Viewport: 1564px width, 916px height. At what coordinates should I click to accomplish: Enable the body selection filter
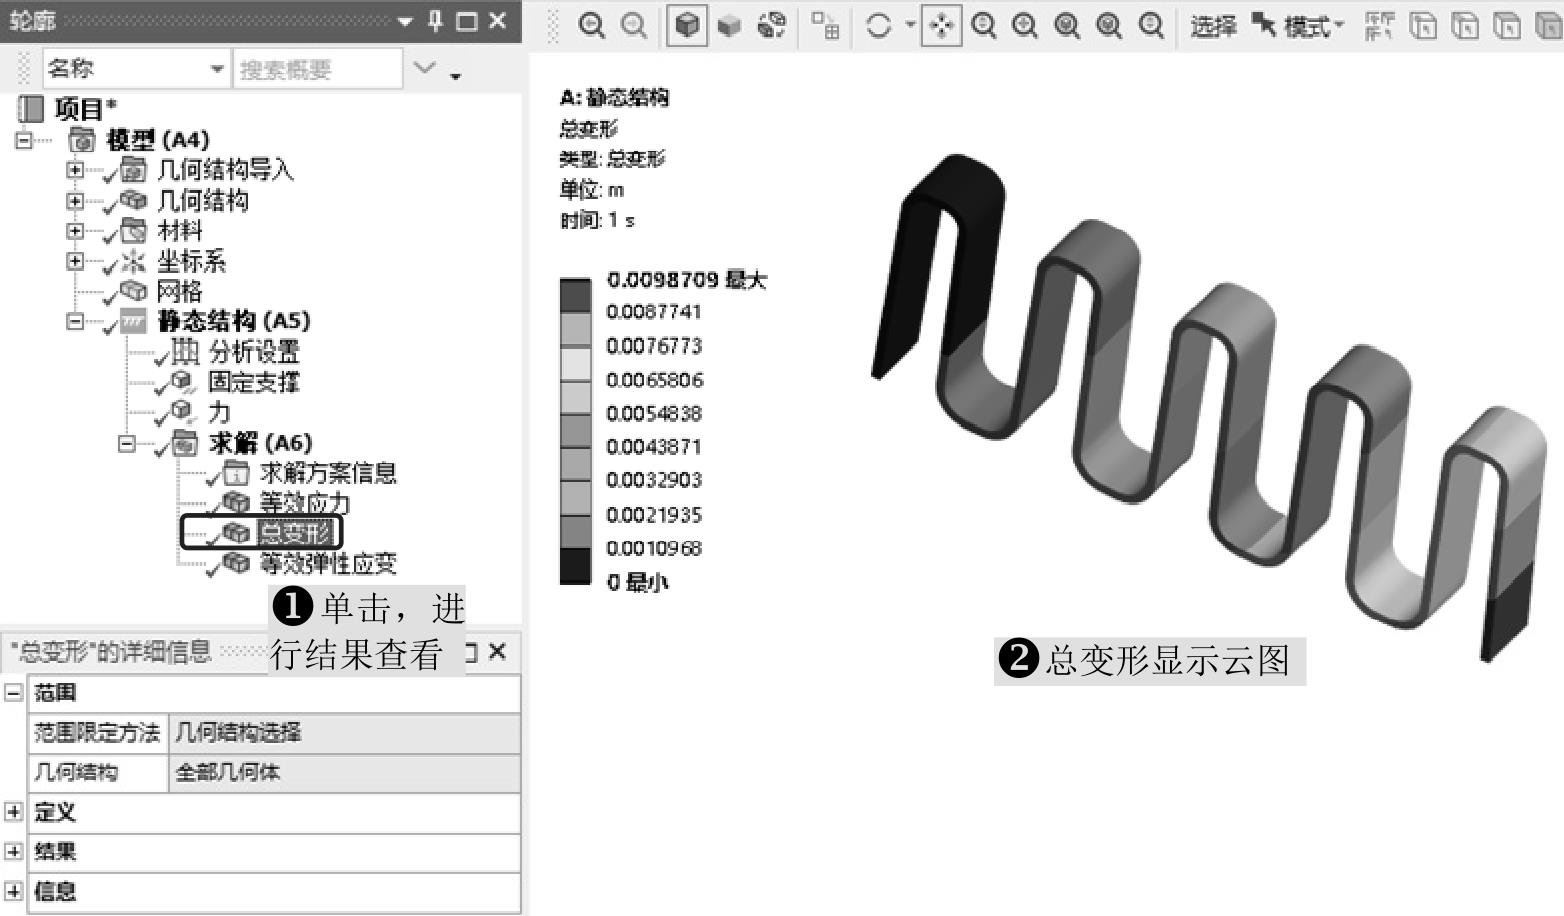[1548, 26]
